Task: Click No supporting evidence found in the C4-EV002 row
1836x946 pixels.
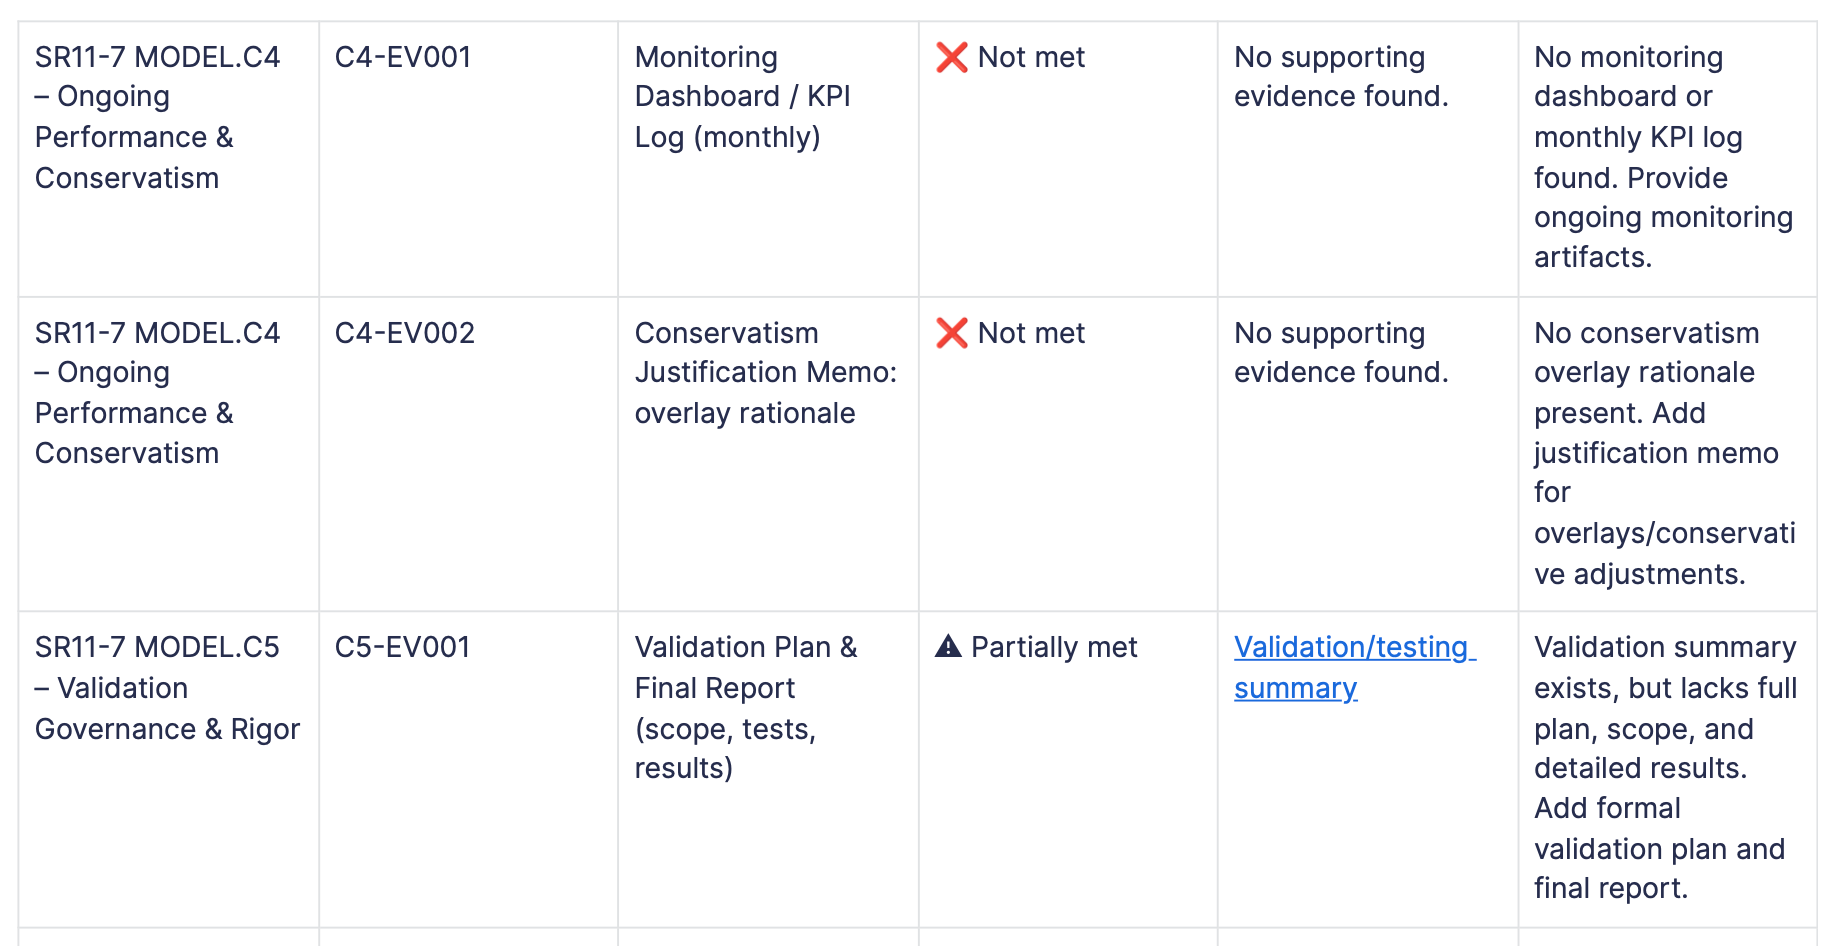Action: pos(1340,352)
